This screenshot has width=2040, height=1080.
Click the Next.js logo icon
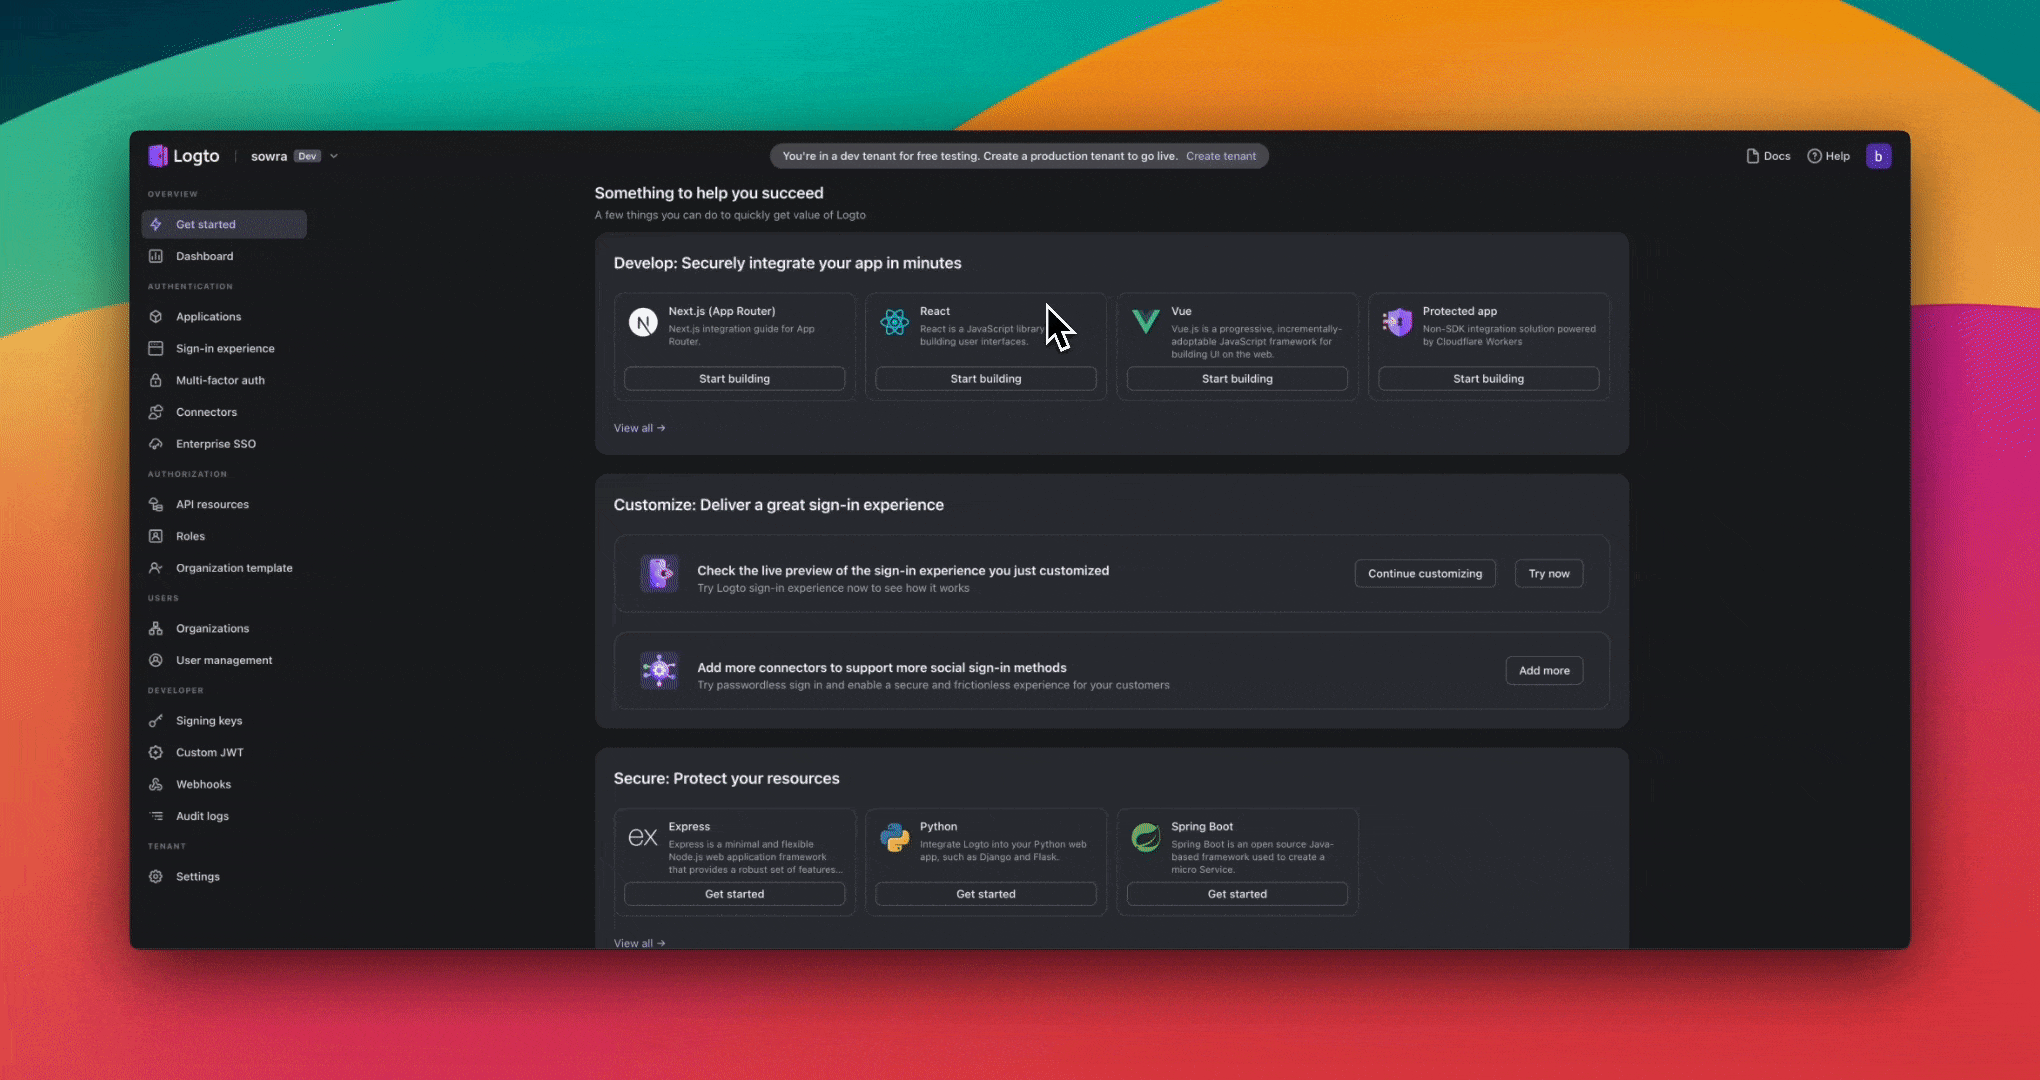point(643,322)
